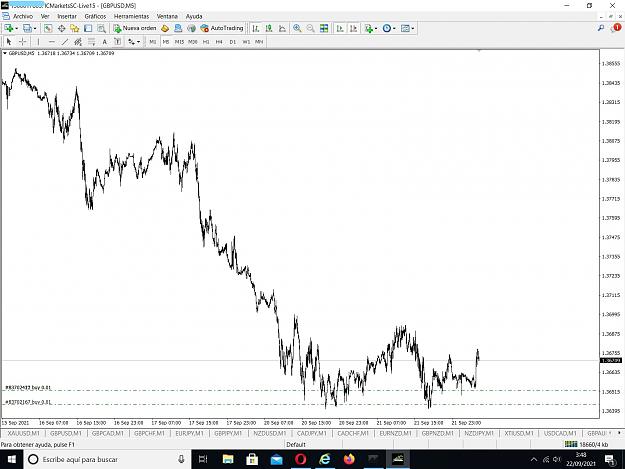Select the trendline tool
This screenshot has height=469, width=625.
coord(65,41)
